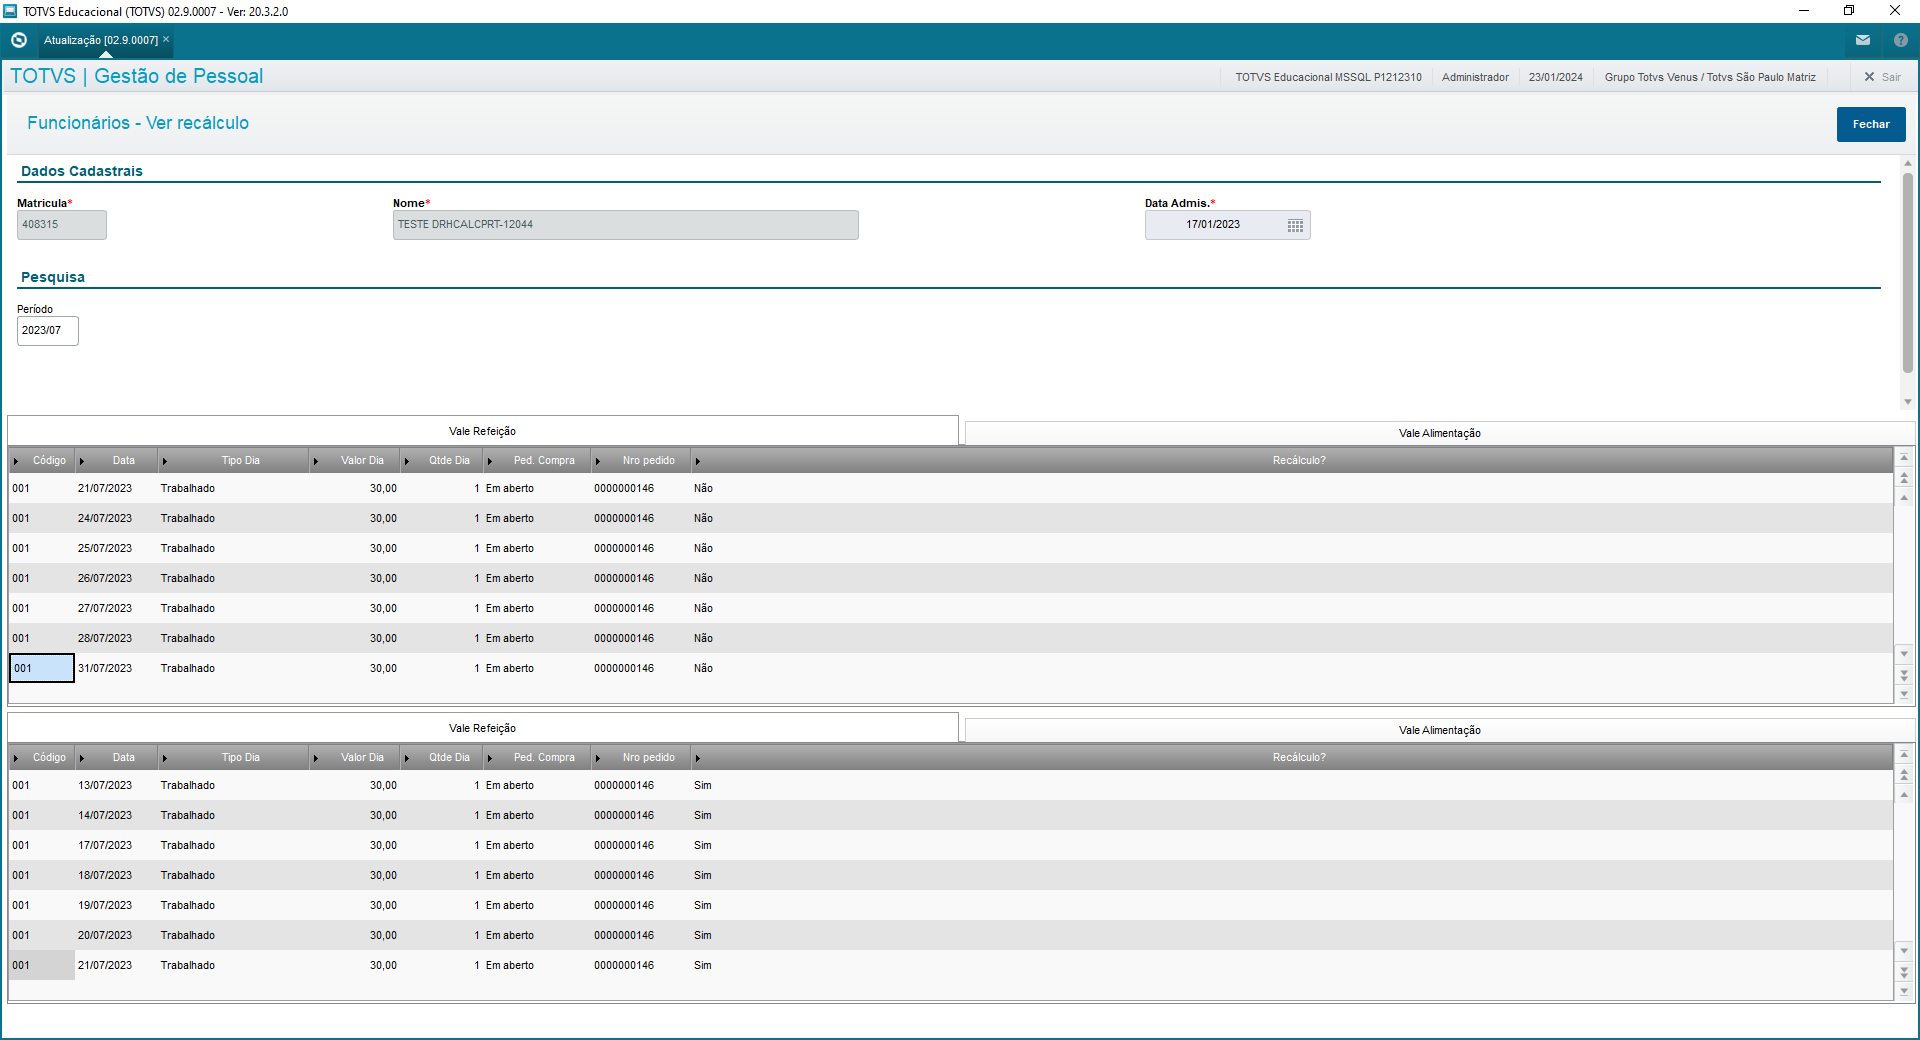Switch to upper Vale Alimentação tab
Viewport: 1920px width, 1040px height.
click(x=1439, y=433)
